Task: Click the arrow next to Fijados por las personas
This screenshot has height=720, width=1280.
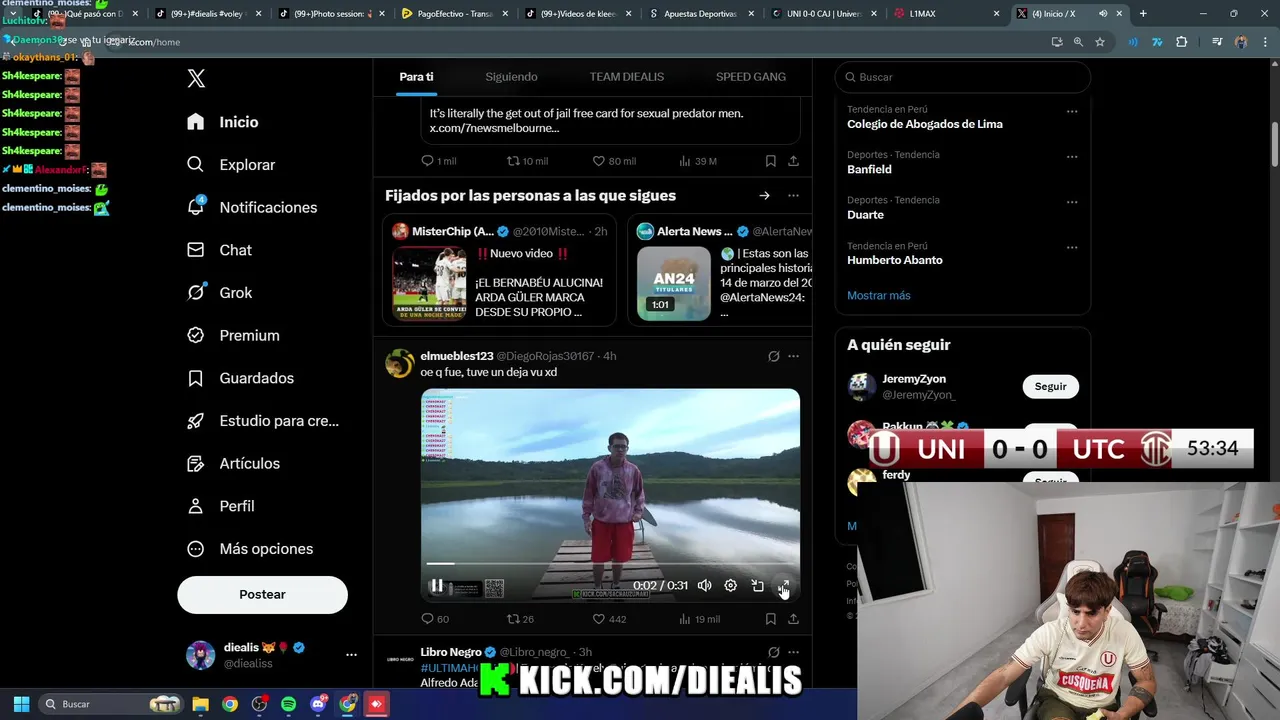Action: [x=764, y=196]
